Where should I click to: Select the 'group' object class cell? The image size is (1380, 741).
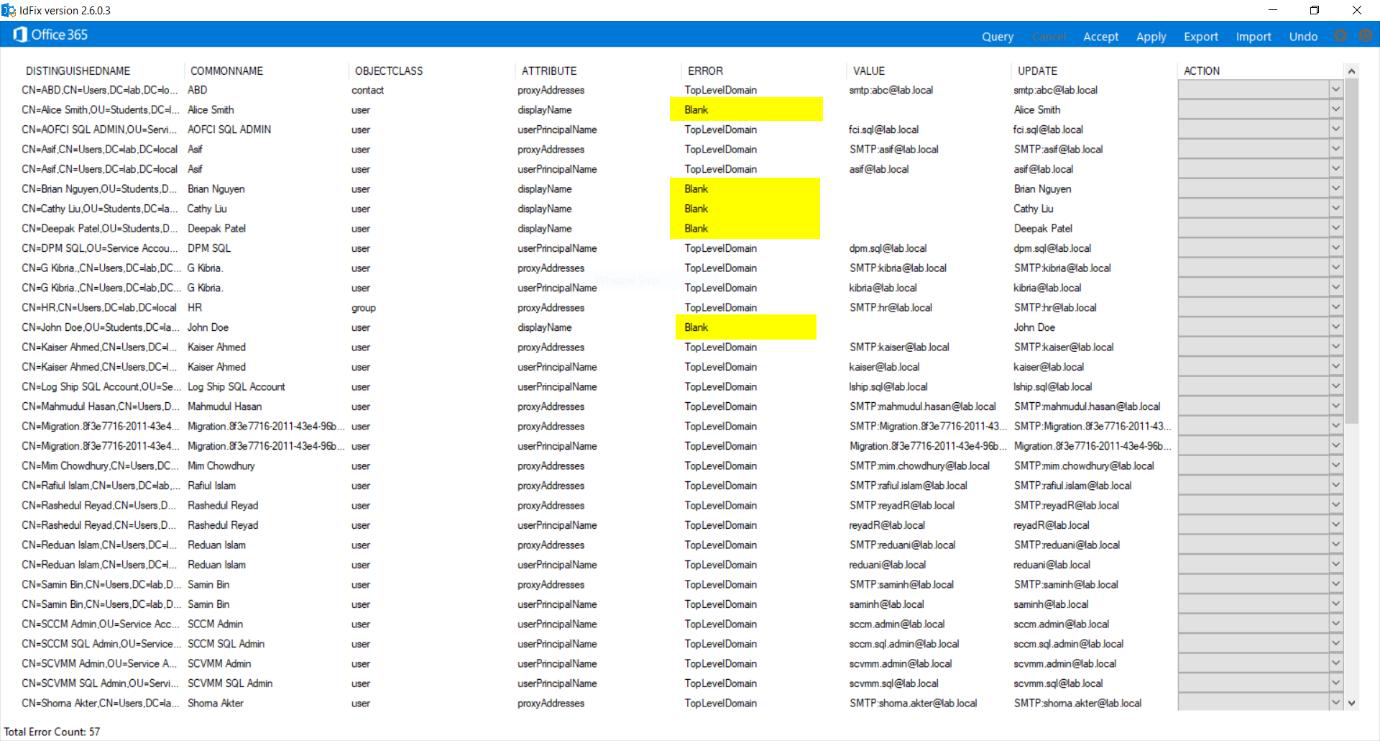coord(364,308)
